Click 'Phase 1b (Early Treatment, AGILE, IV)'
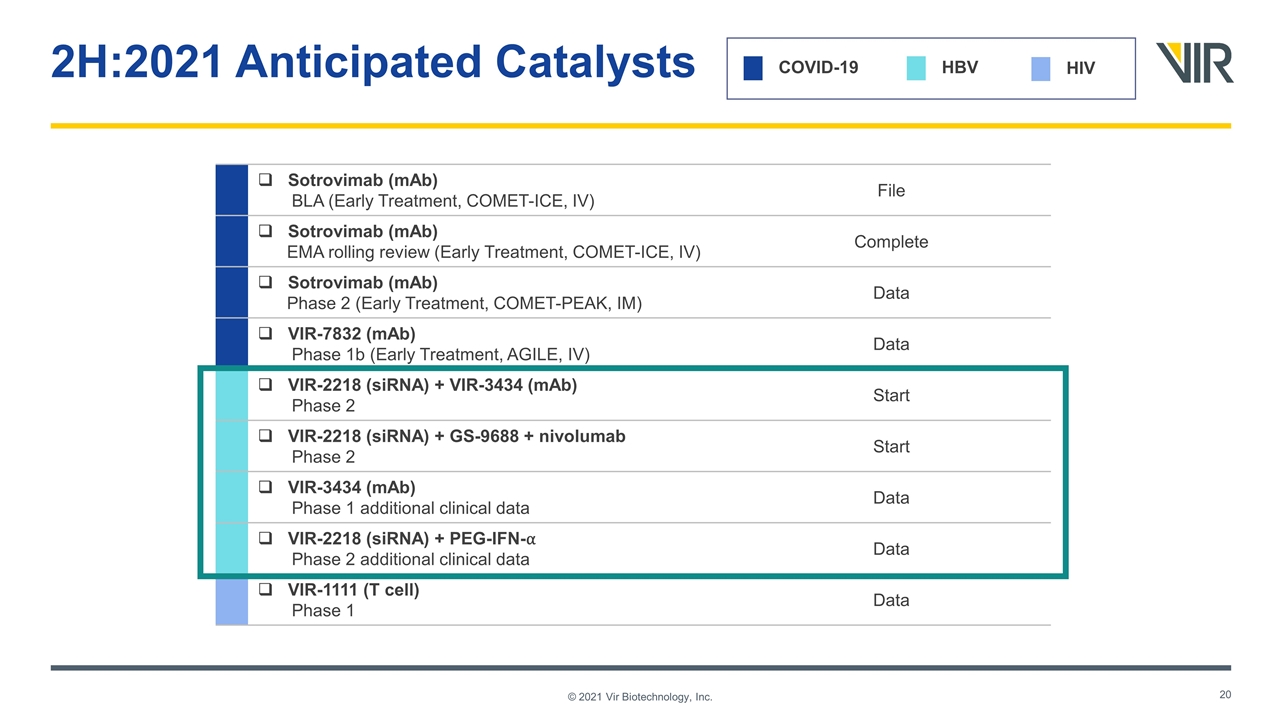1280x720 pixels. (x=440, y=355)
